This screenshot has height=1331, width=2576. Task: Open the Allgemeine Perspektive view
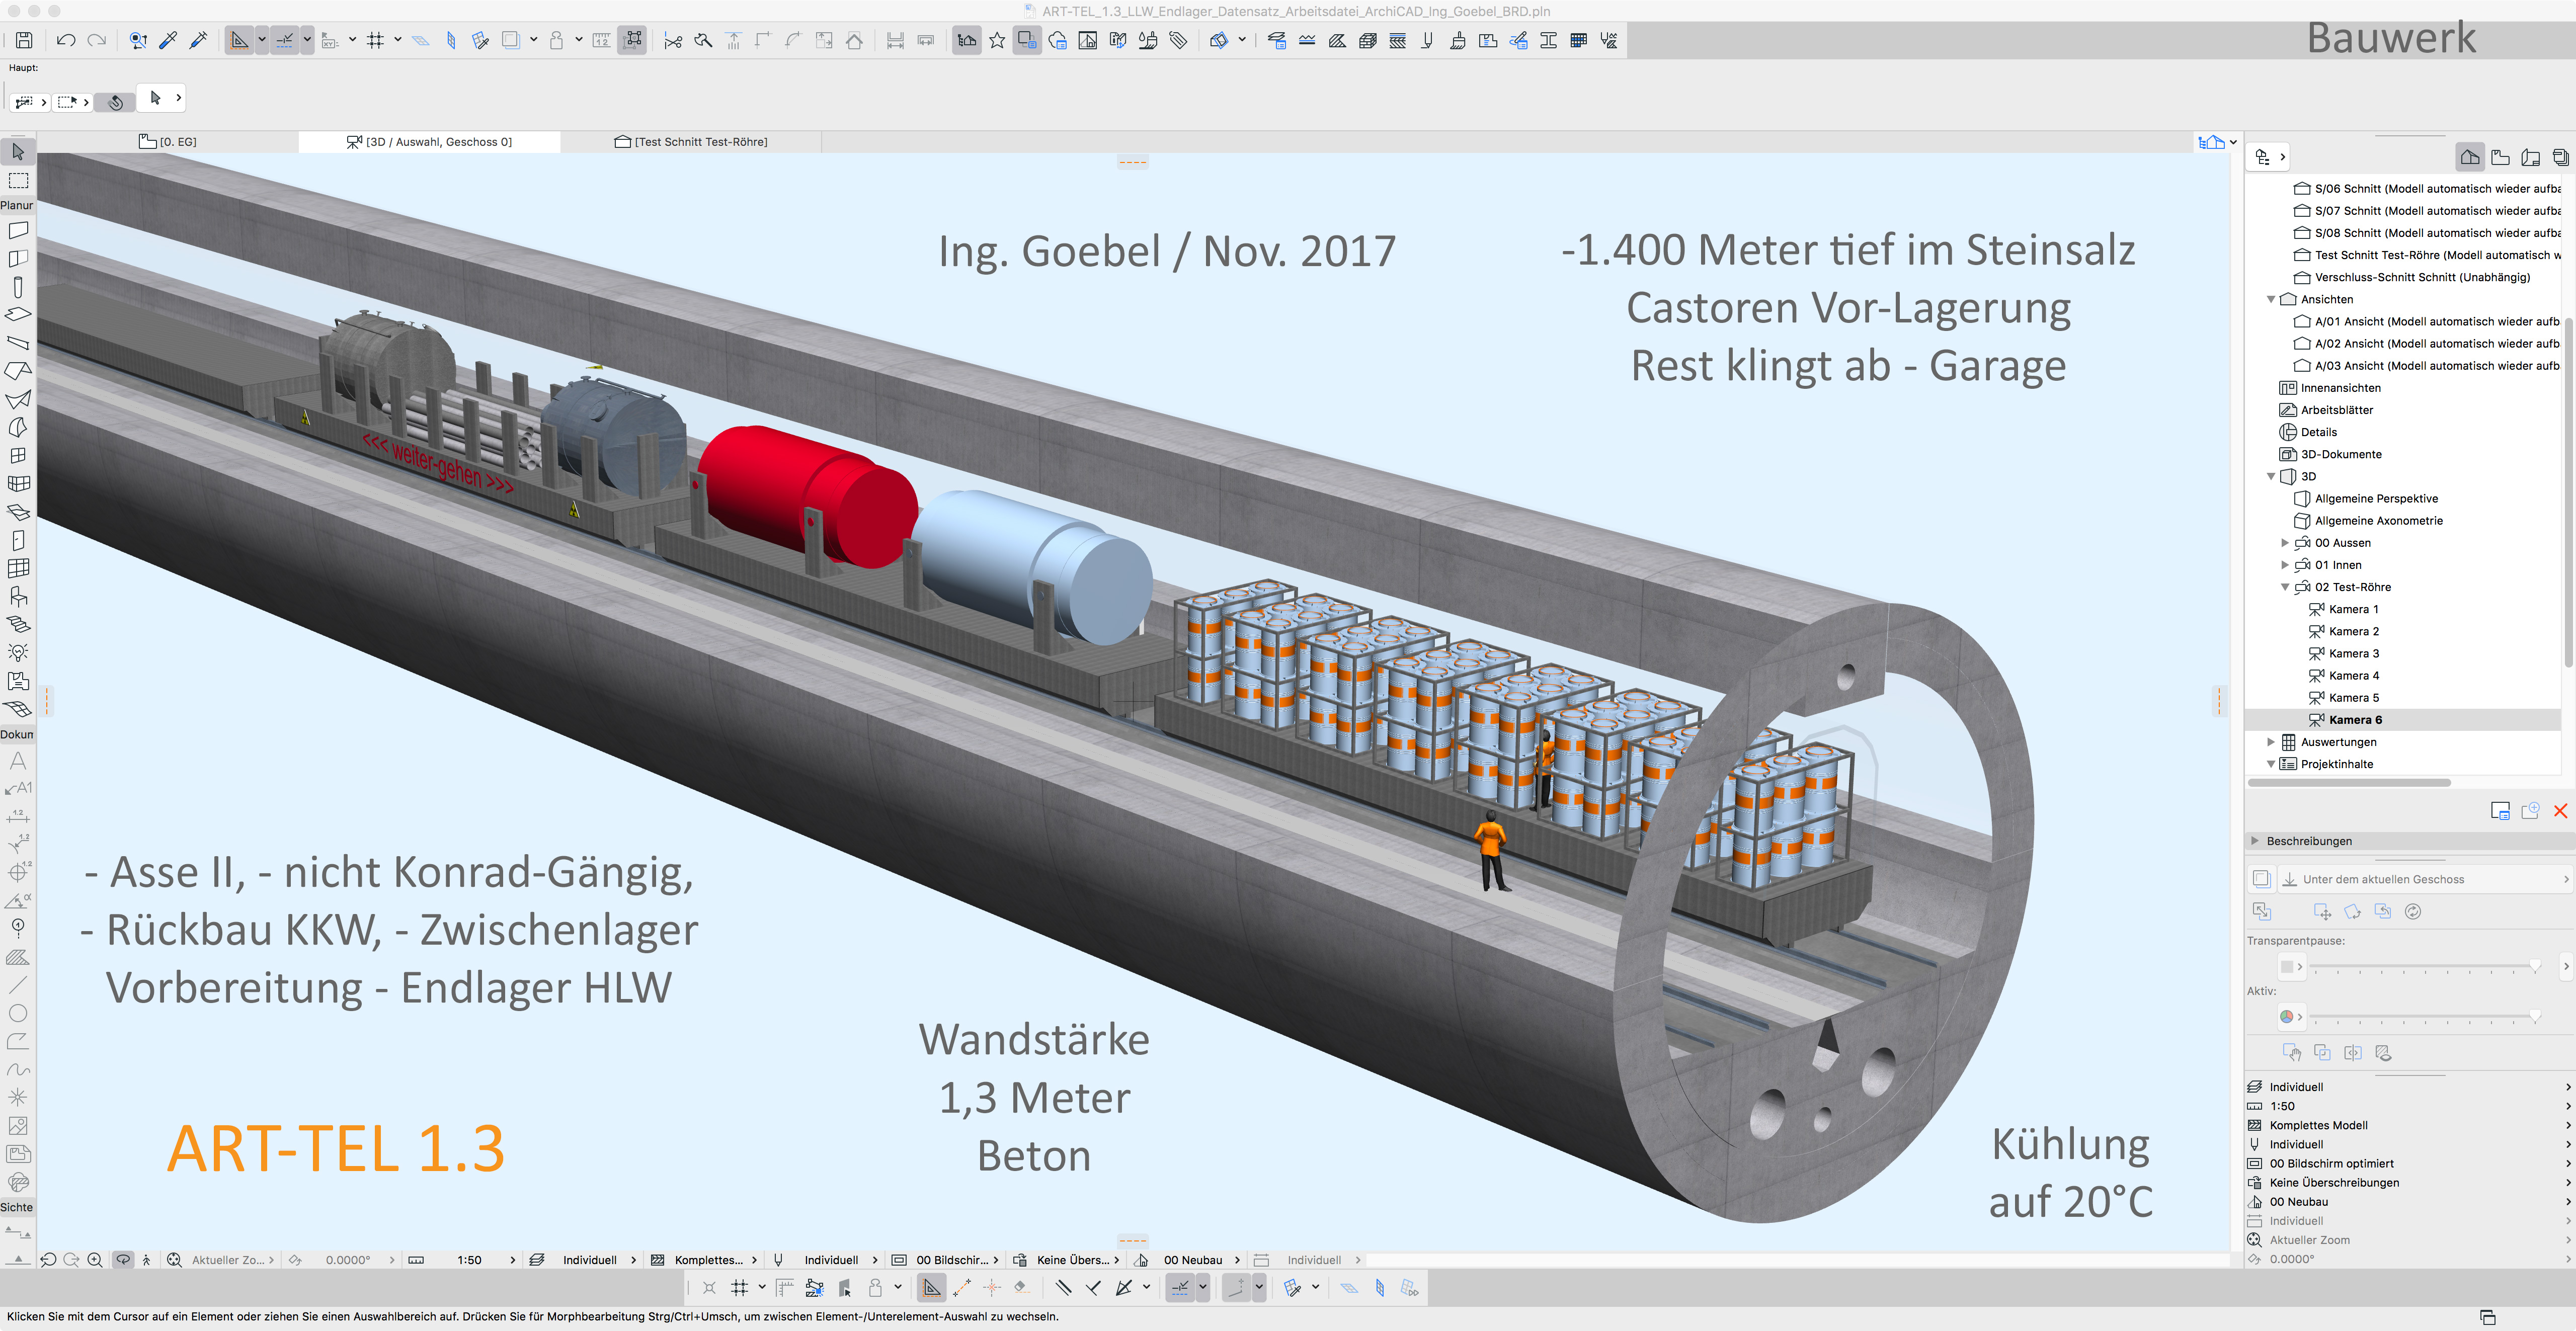[x=2376, y=498]
